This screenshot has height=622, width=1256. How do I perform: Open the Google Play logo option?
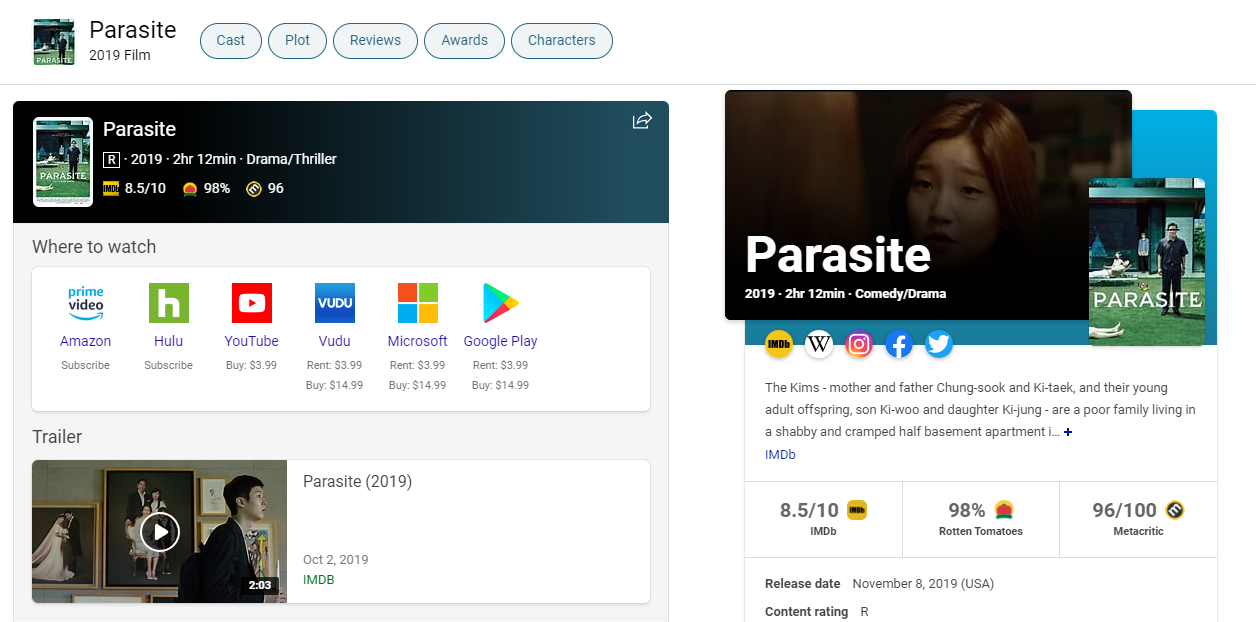[500, 303]
